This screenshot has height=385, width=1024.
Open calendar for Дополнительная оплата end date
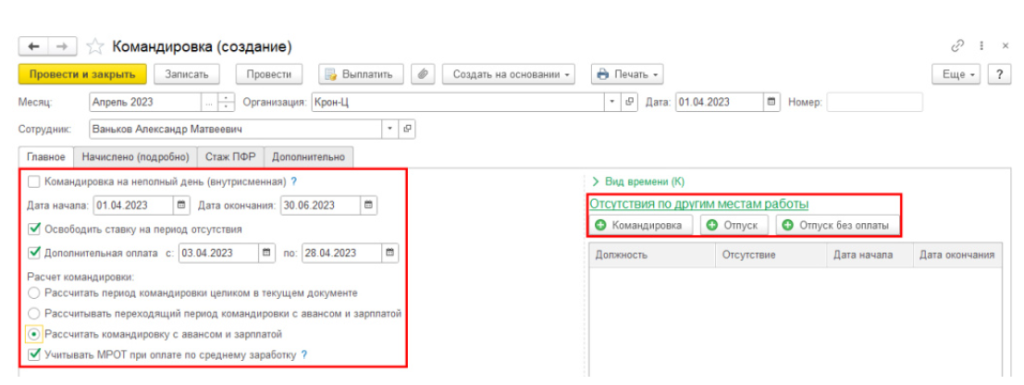390,252
